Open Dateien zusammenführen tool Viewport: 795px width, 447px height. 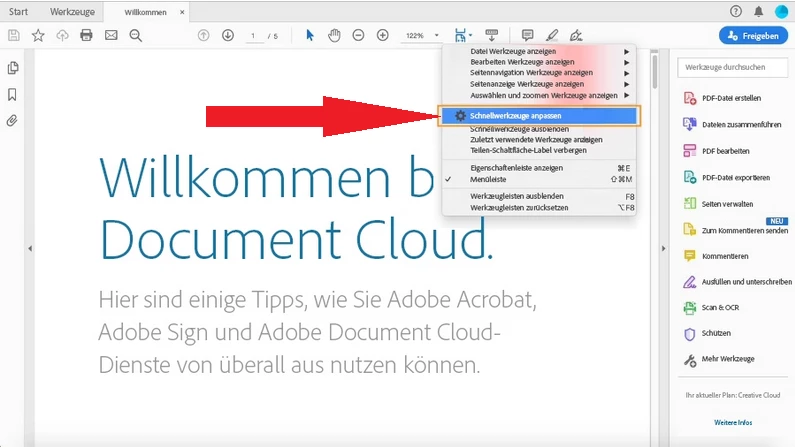click(x=733, y=125)
